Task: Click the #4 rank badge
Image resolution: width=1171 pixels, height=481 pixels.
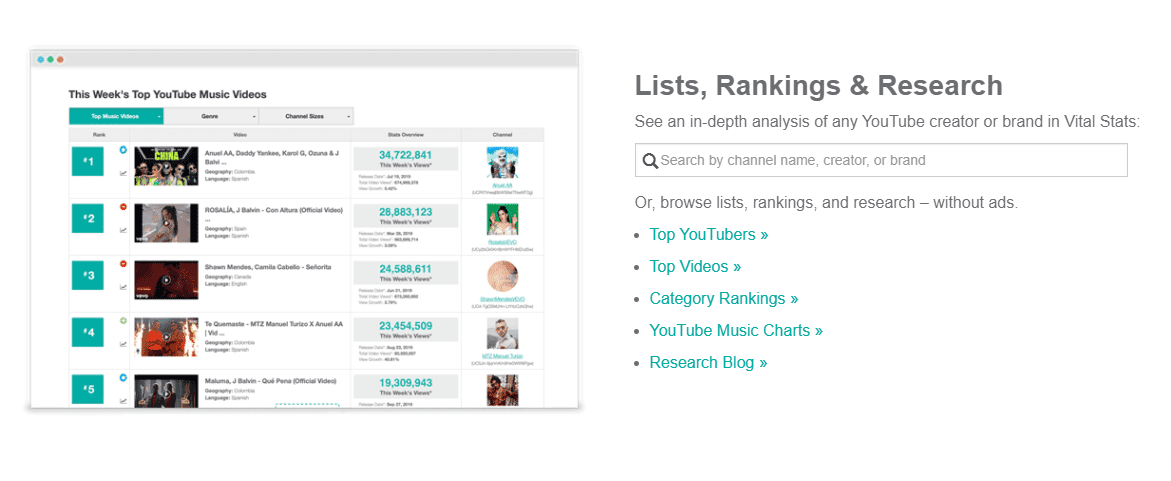Action: [x=90, y=332]
